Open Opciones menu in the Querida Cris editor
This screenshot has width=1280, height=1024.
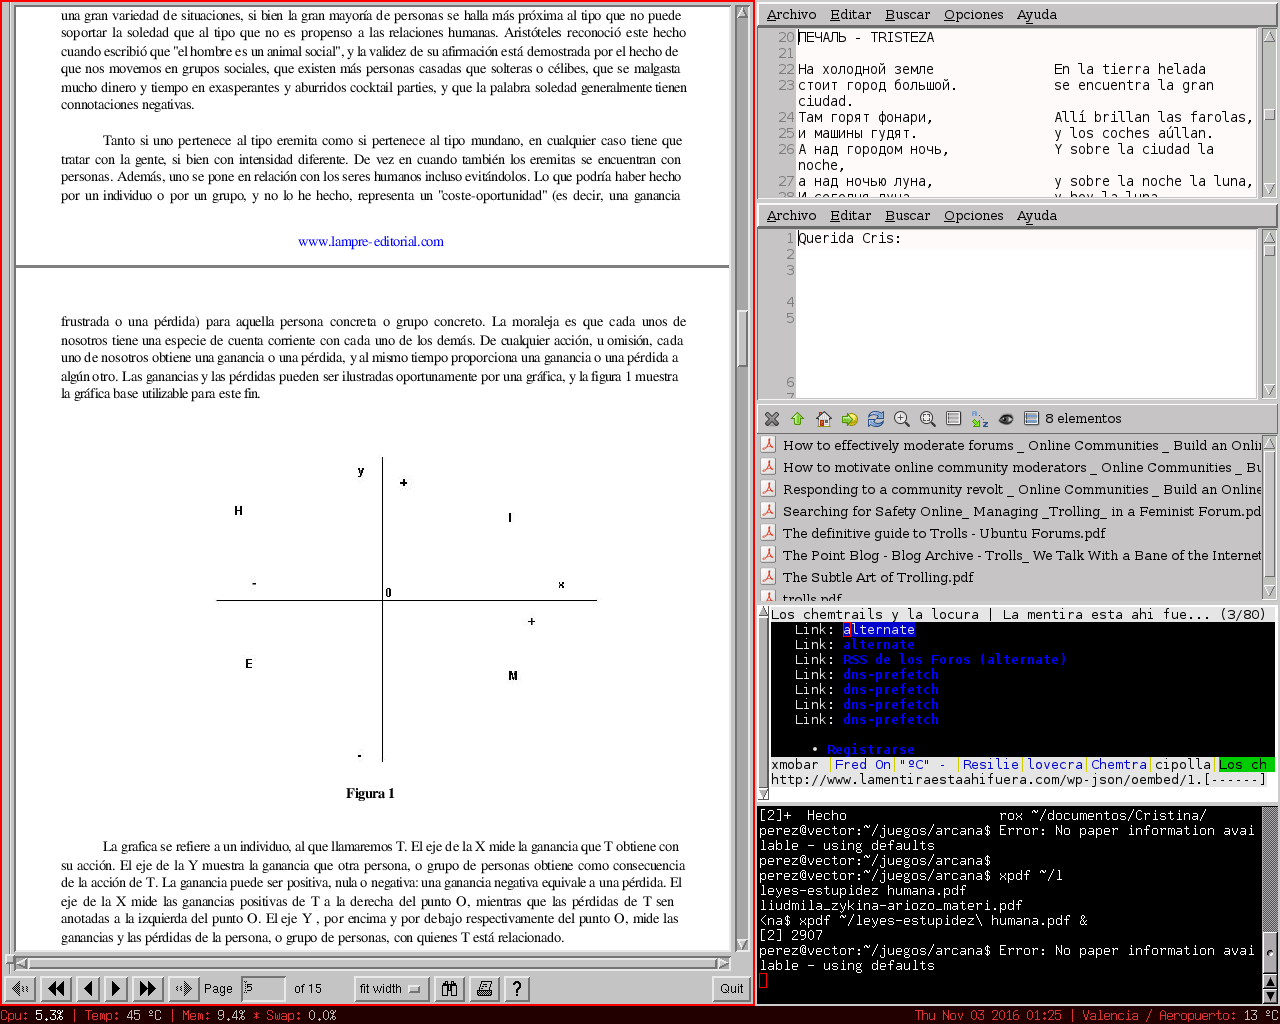click(x=973, y=216)
